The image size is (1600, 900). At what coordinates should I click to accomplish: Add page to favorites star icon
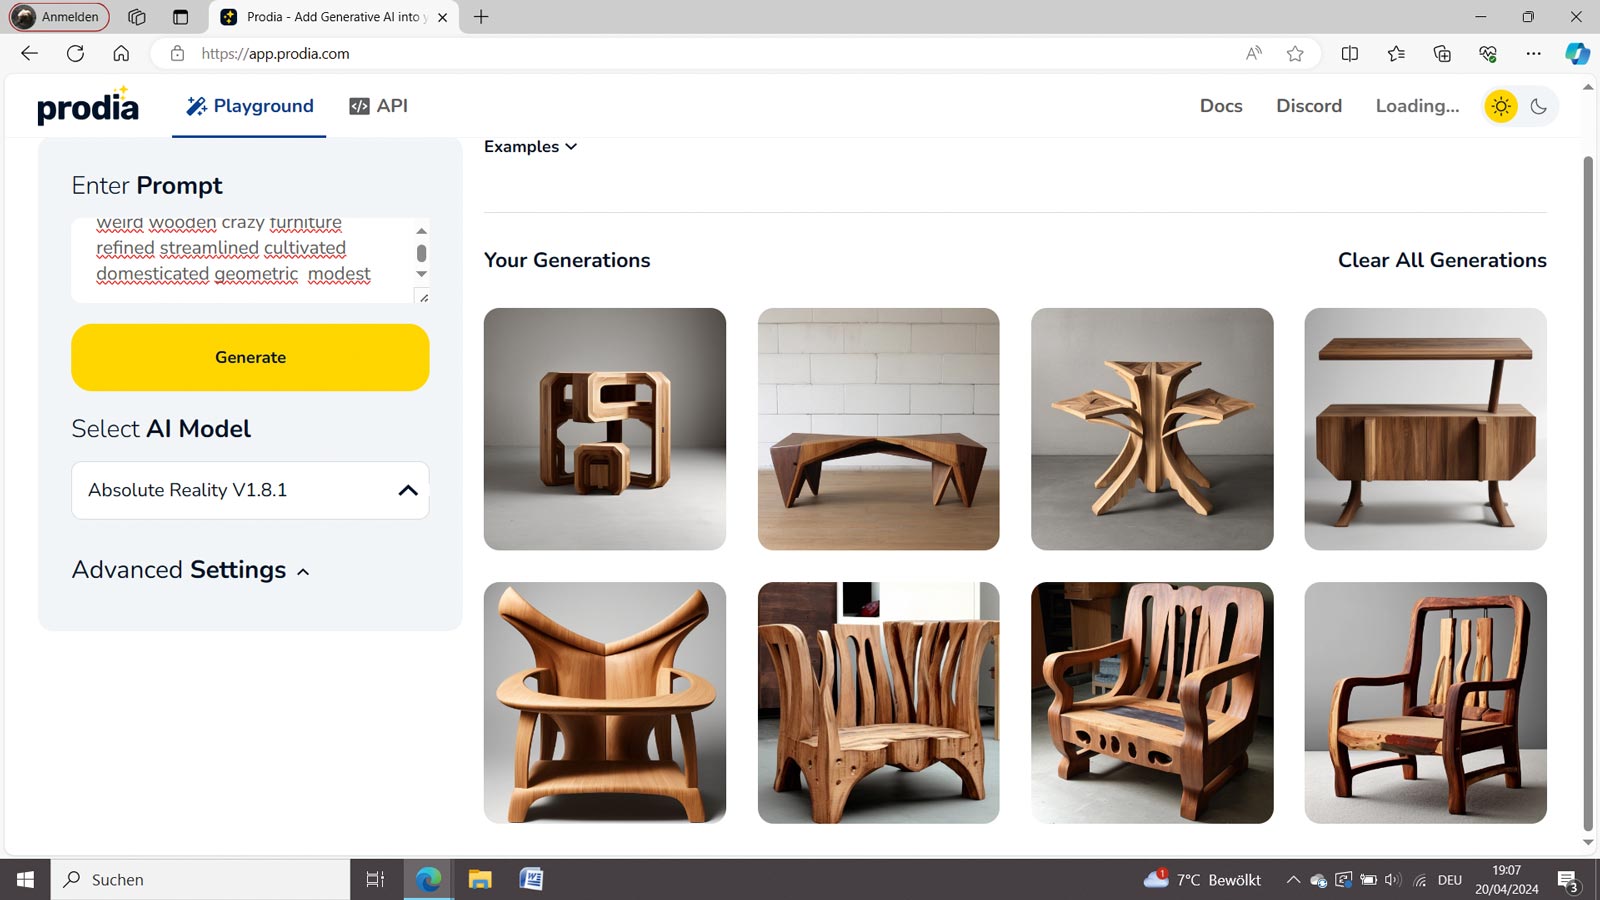(1295, 54)
